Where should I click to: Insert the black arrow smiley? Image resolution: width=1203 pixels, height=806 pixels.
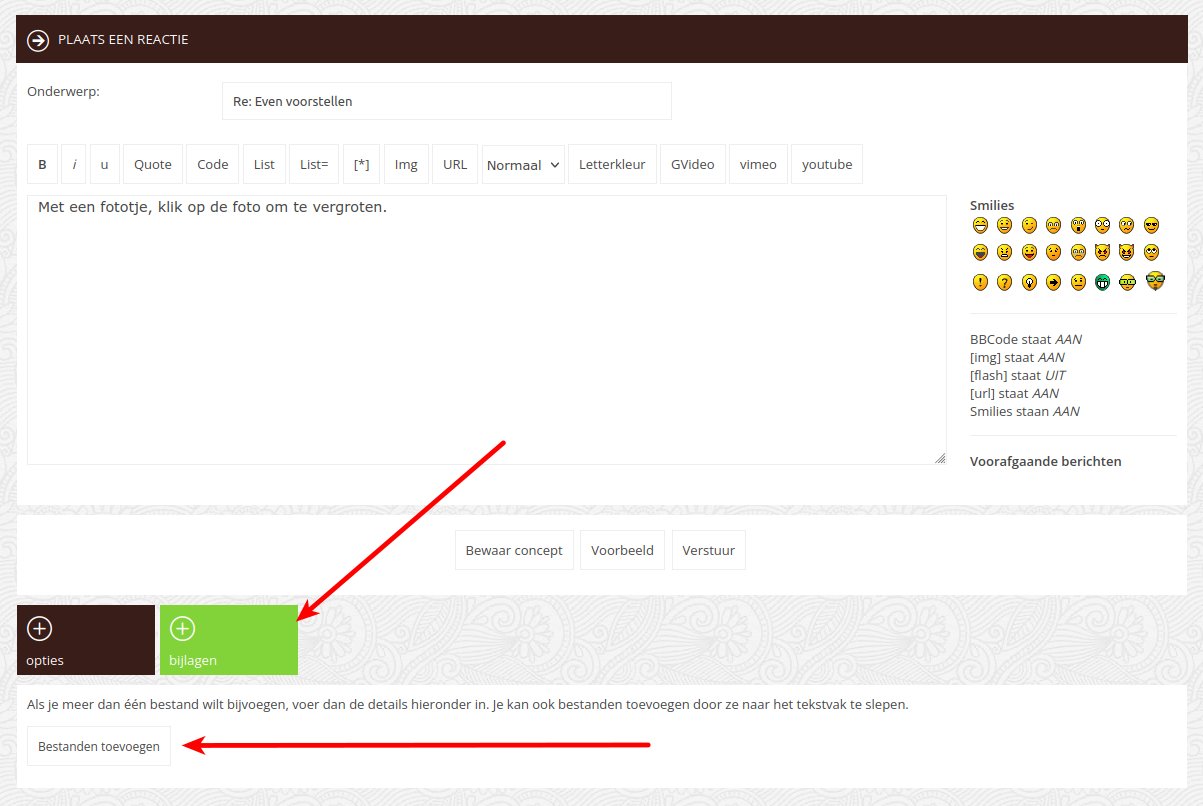point(1053,282)
